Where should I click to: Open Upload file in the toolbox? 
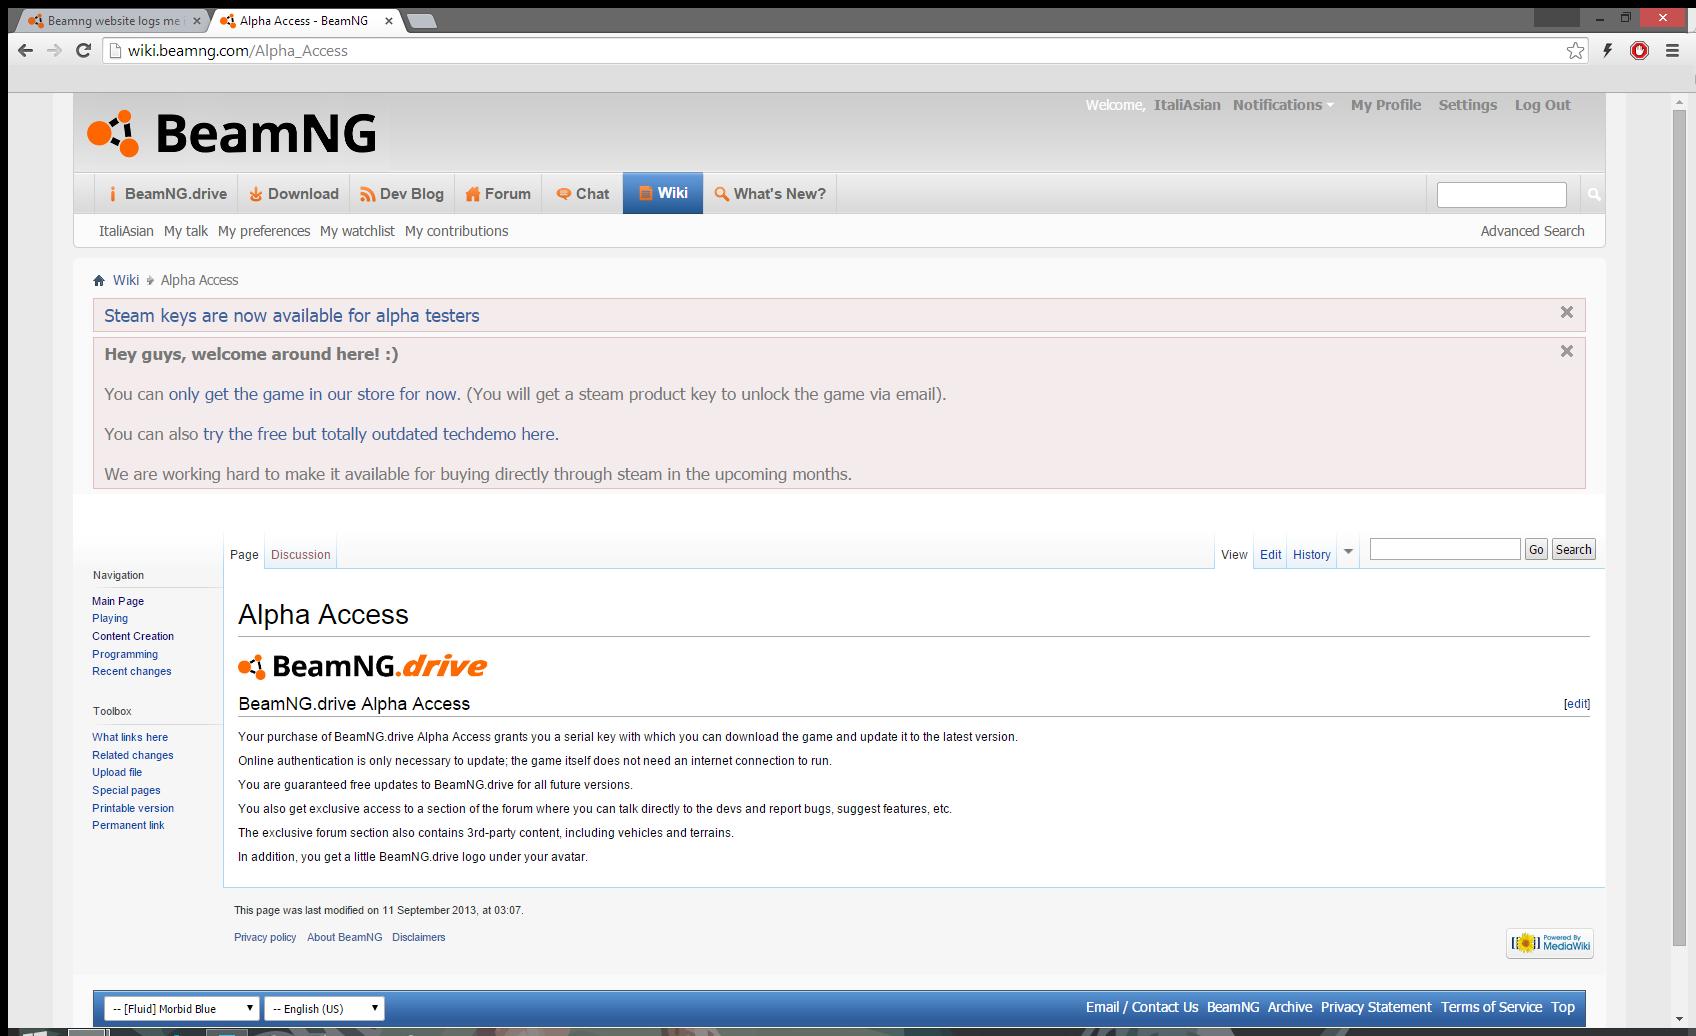(x=117, y=772)
